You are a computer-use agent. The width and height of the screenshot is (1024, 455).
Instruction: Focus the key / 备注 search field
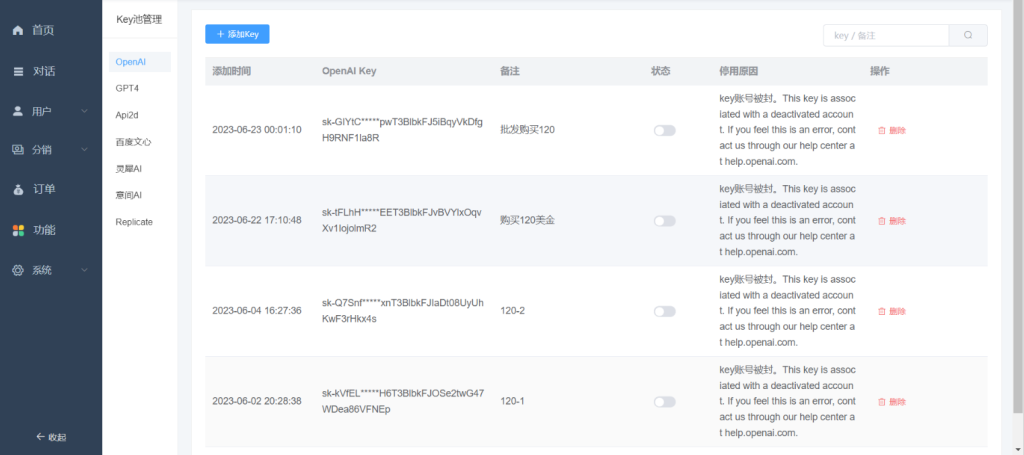coord(886,35)
